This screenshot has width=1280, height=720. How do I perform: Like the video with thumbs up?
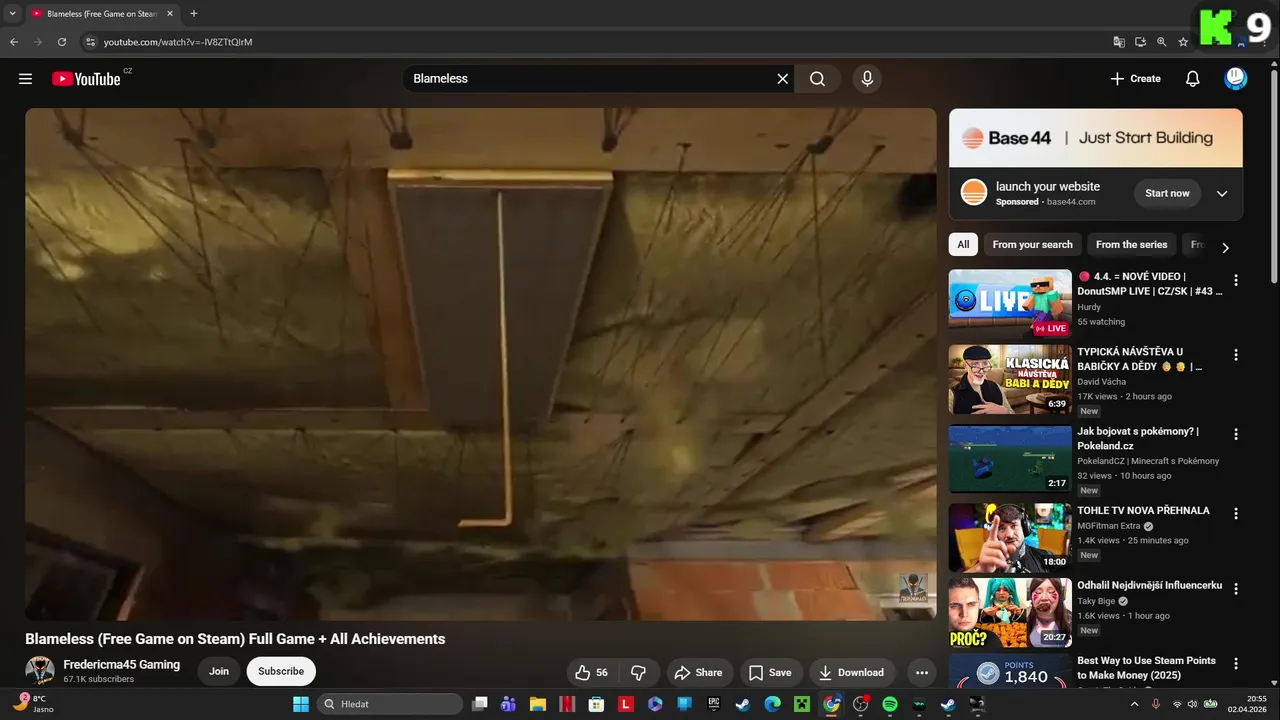click(591, 672)
